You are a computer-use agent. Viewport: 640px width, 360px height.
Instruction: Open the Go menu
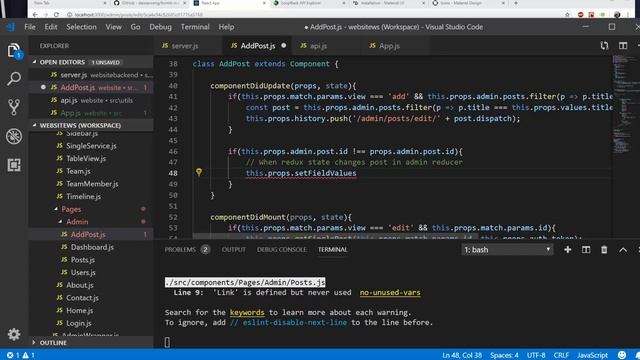tap(135, 27)
